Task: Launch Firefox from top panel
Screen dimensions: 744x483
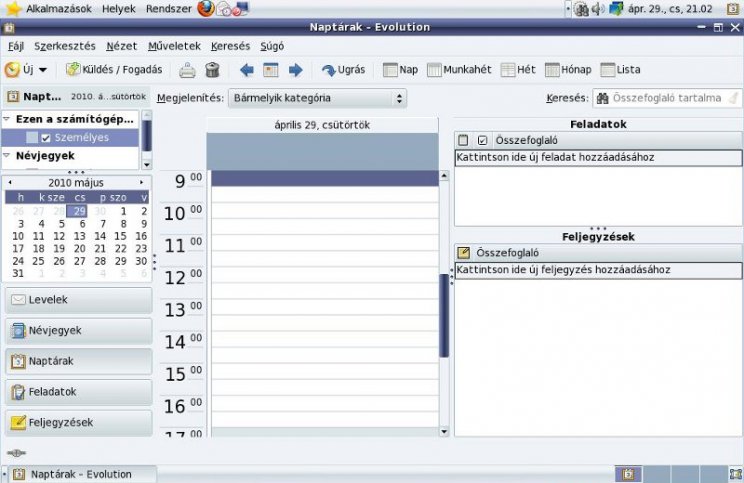Action: coord(205,9)
